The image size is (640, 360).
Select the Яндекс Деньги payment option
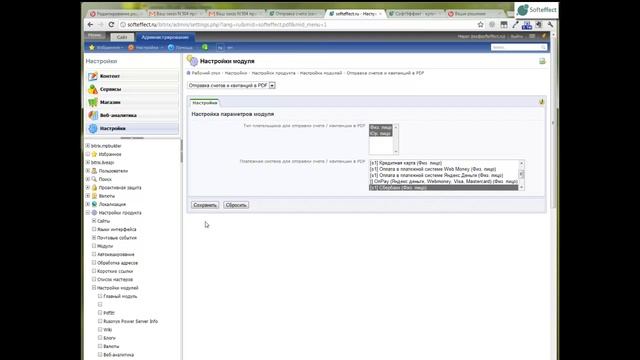(444, 175)
